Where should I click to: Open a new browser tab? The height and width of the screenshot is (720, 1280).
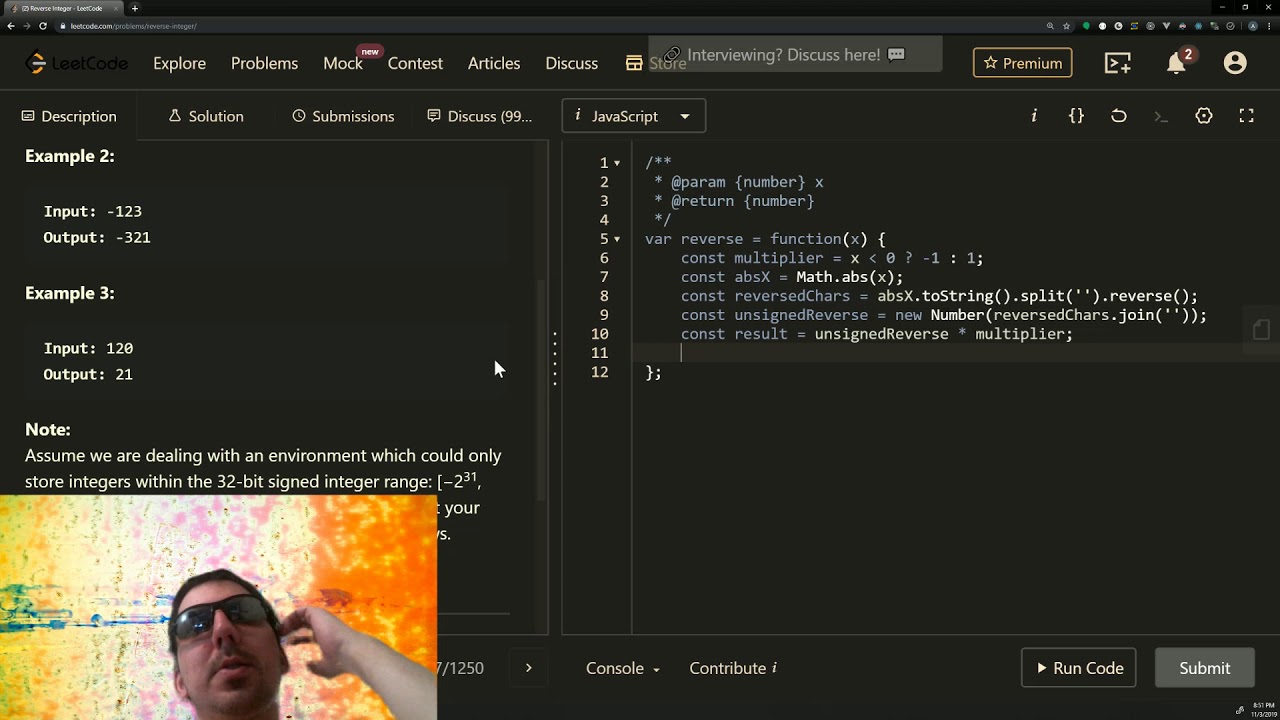tap(134, 8)
